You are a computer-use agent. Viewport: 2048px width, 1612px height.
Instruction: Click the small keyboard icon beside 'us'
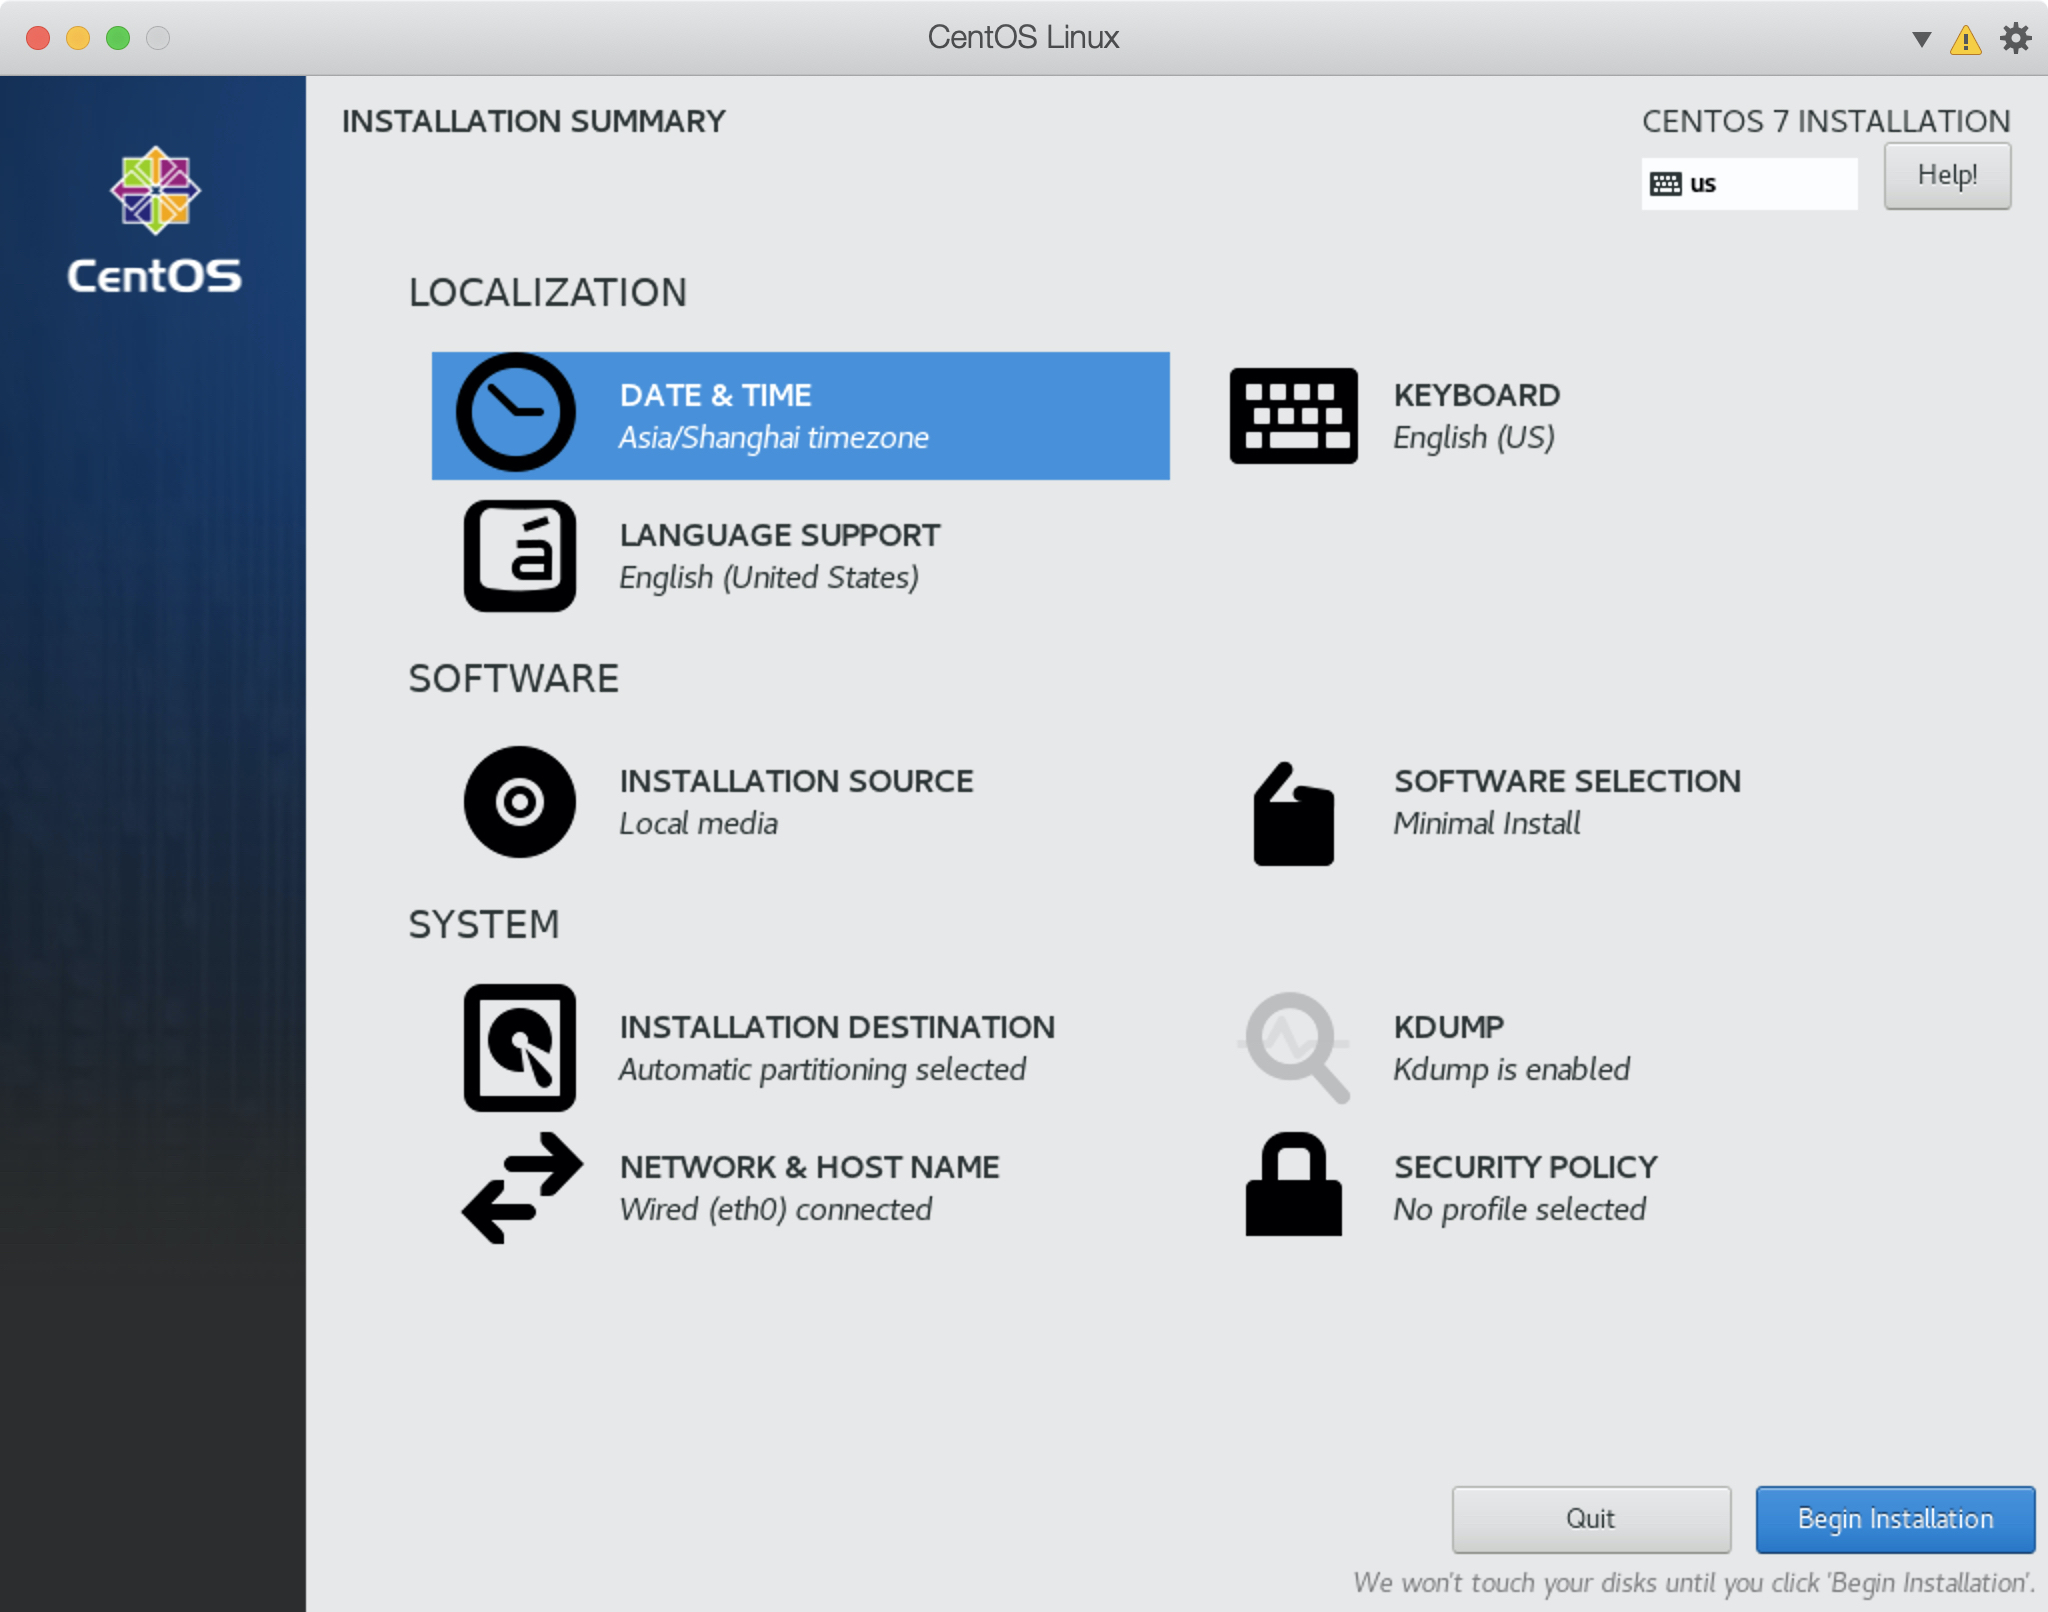[x=1665, y=184]
